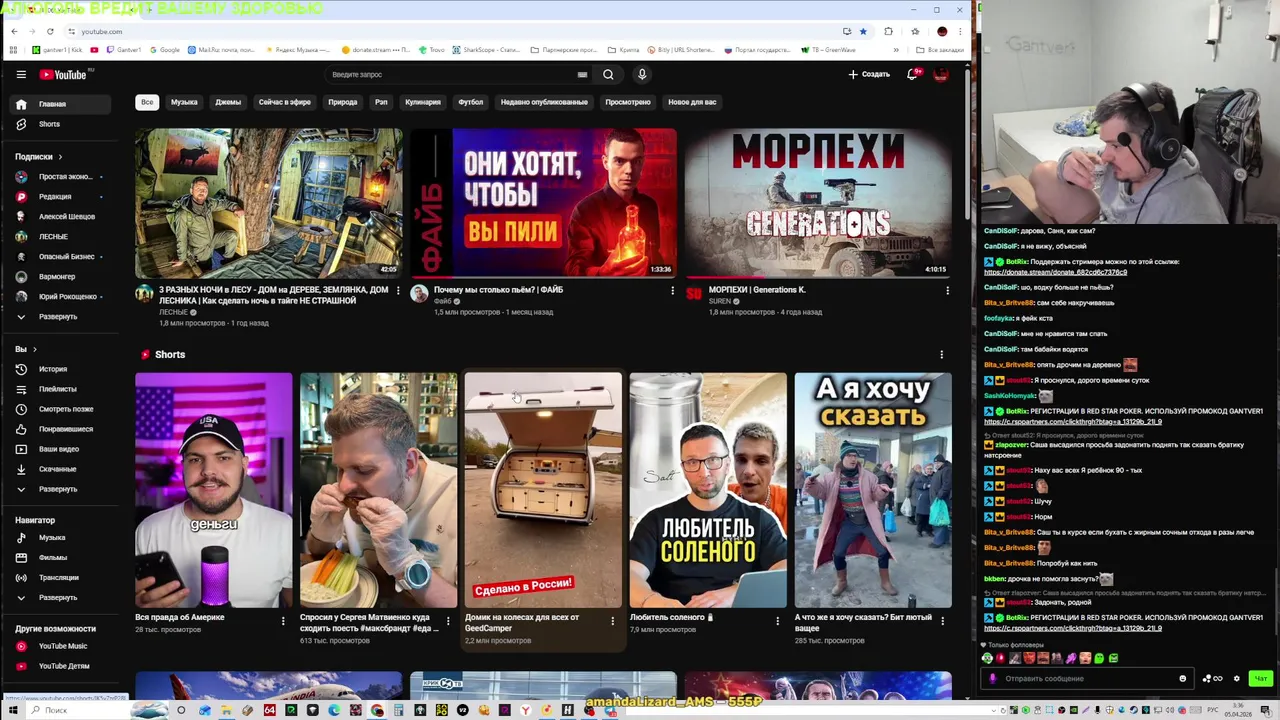
Task: Click the youtube.com address bar
Action: [450, 31]
